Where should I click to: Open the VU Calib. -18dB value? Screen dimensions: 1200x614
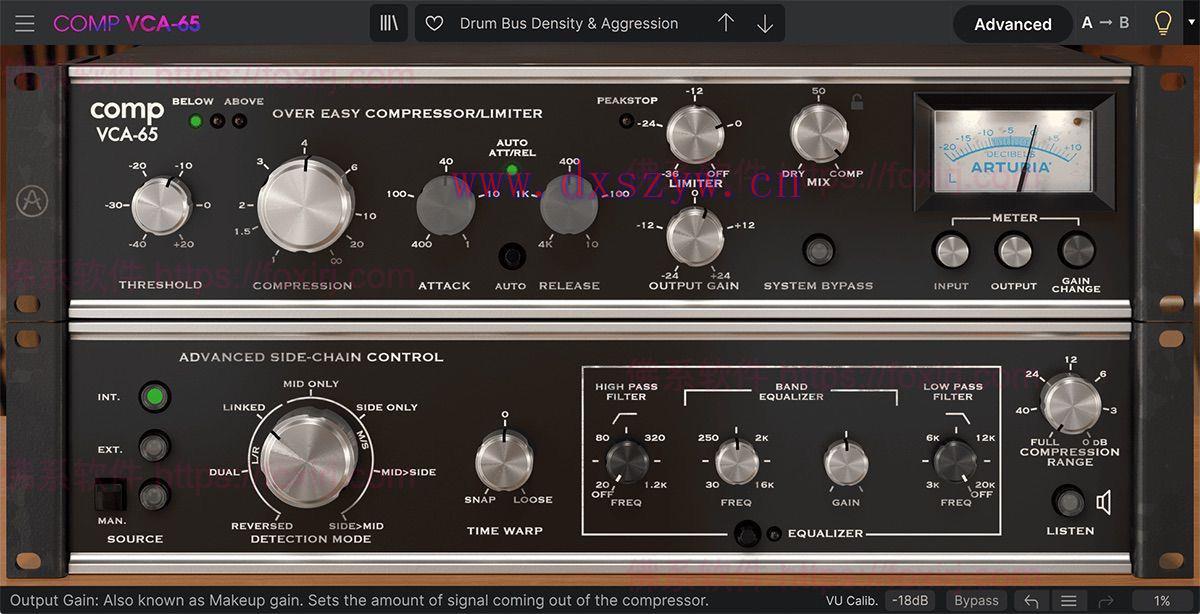point(910,600)
